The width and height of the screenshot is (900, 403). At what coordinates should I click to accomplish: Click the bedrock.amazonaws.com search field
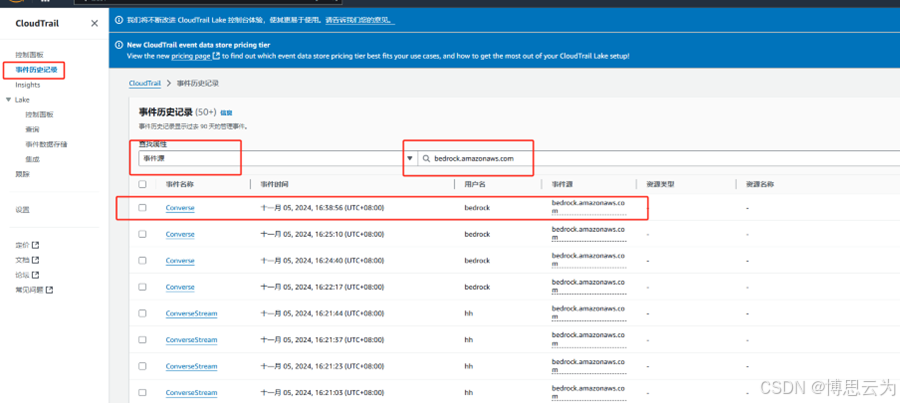pos(659,158)
